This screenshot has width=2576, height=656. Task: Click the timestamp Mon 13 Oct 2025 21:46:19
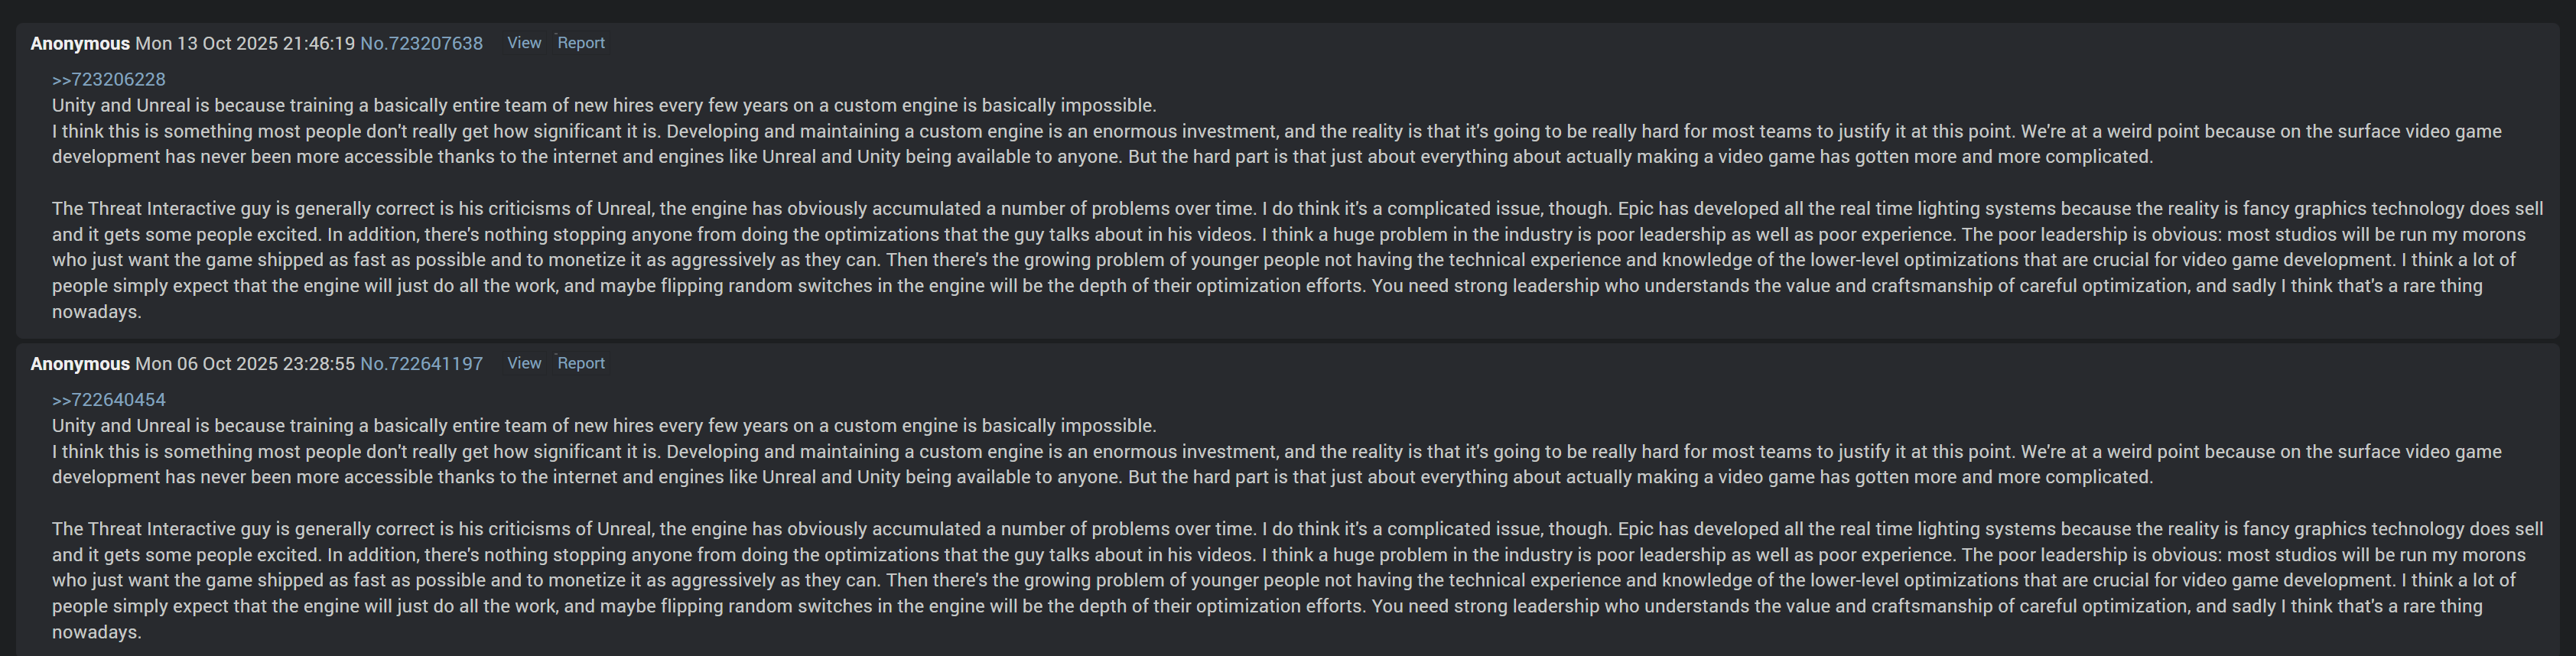point(245,44)
